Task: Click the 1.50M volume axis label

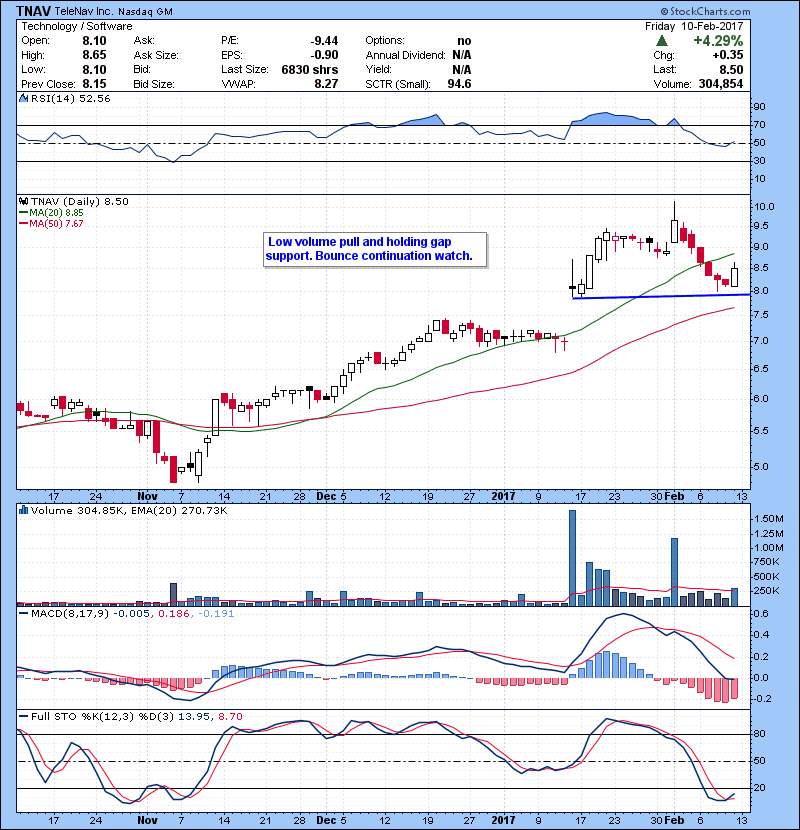Action: (768, 519)
